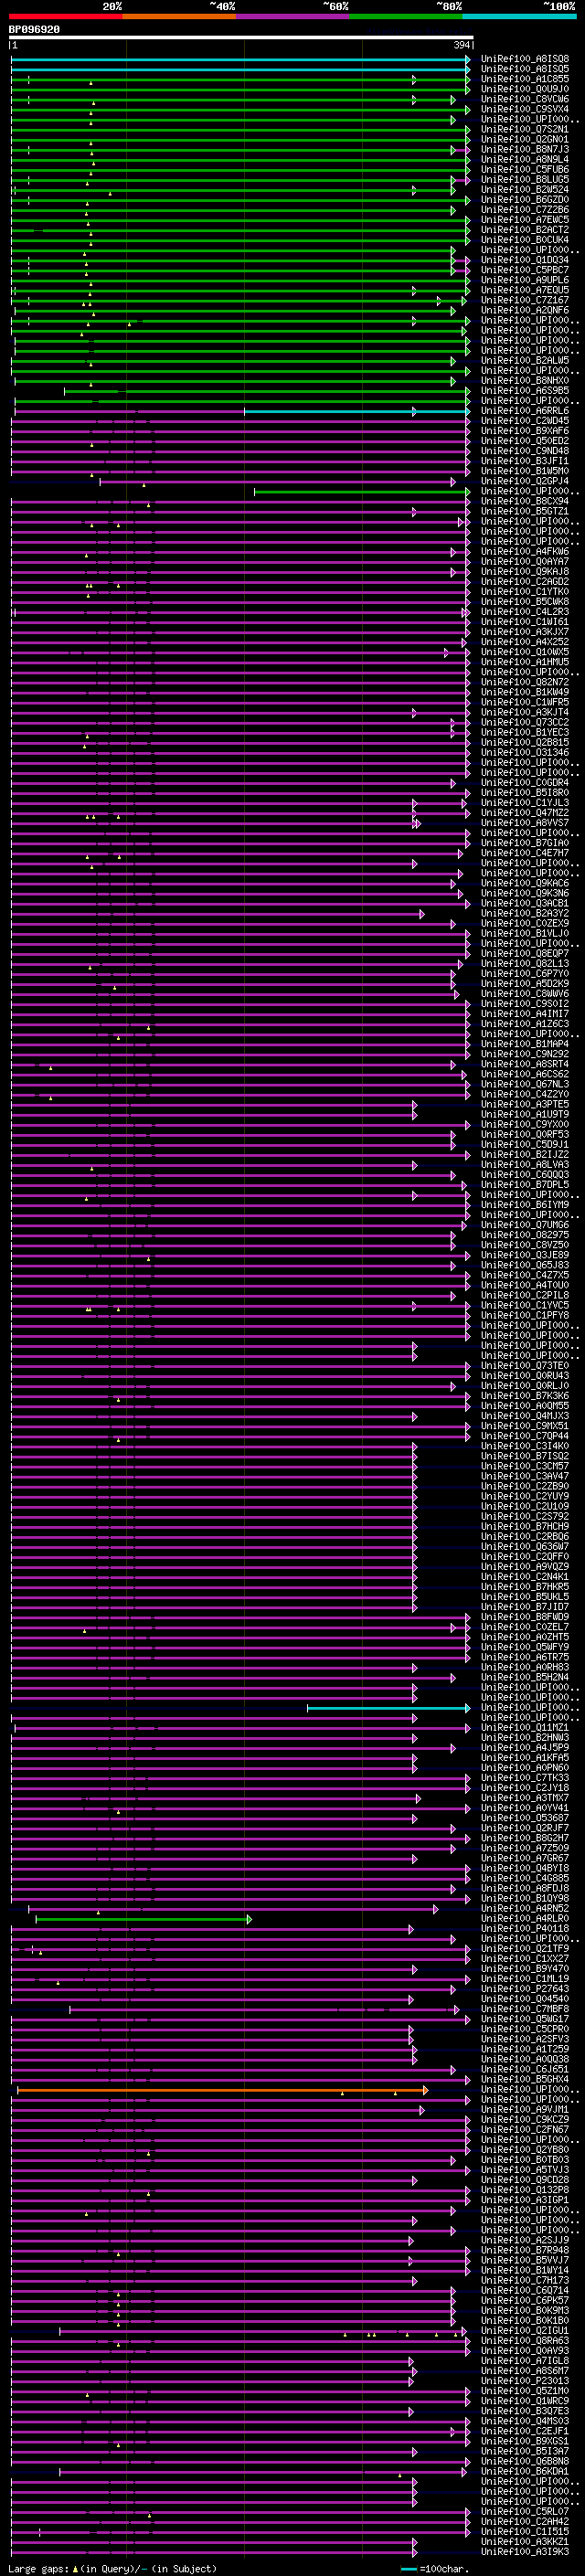Image resolution: width=585 pixels, height=2576 pixels.
Task: Select the UniRef100_B5GTZ1 label
Action: 524,511
